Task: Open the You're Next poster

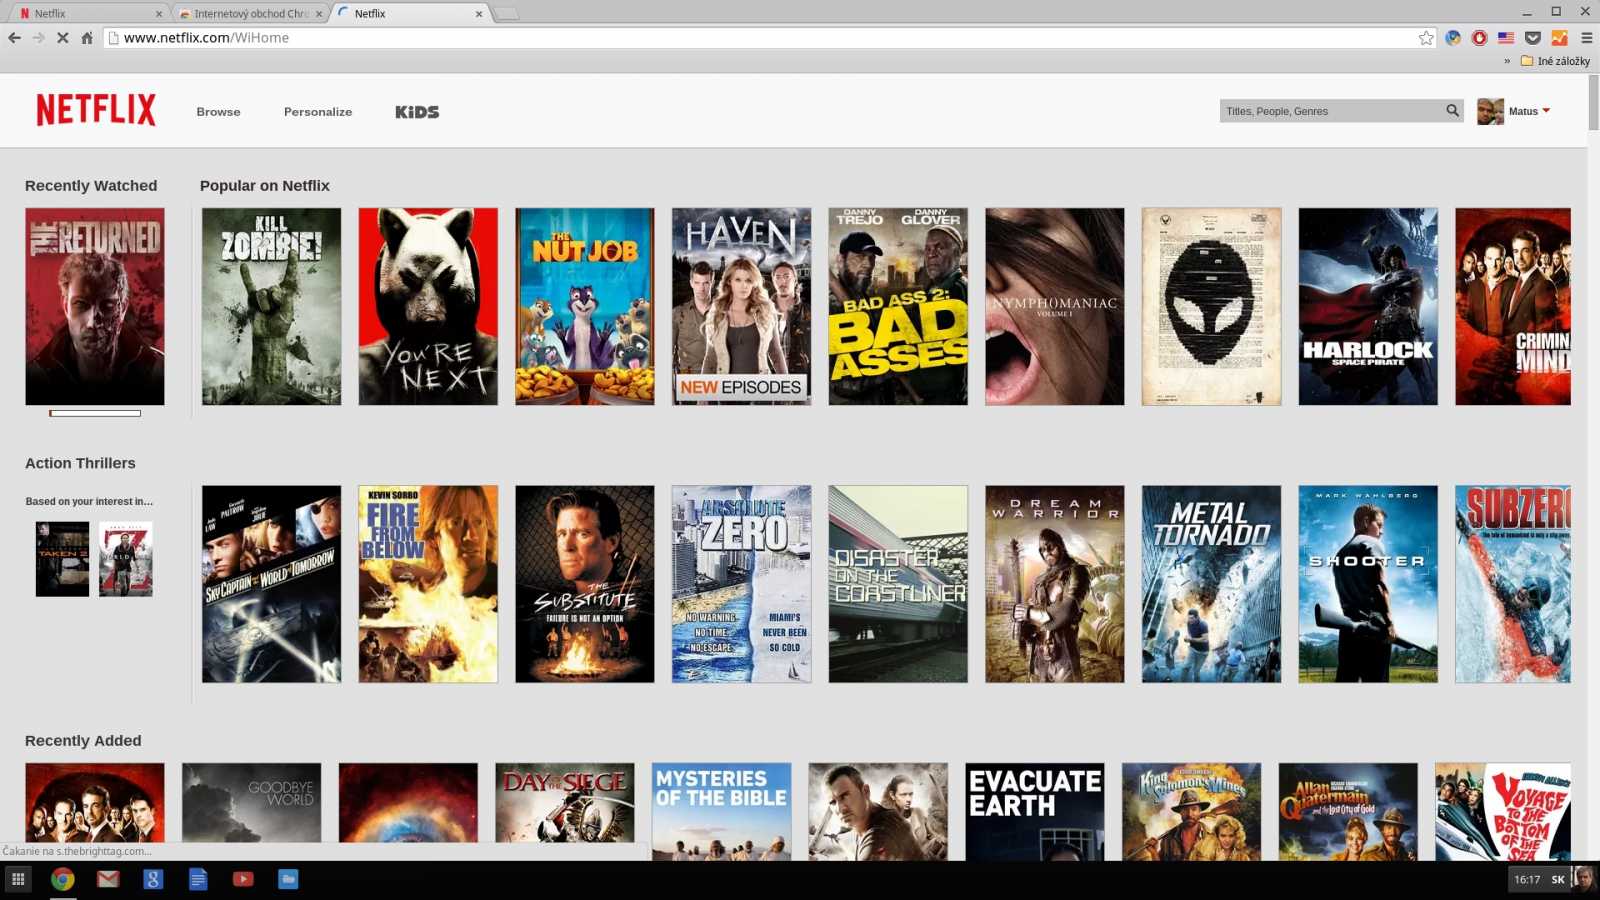Action: [428, 306]
